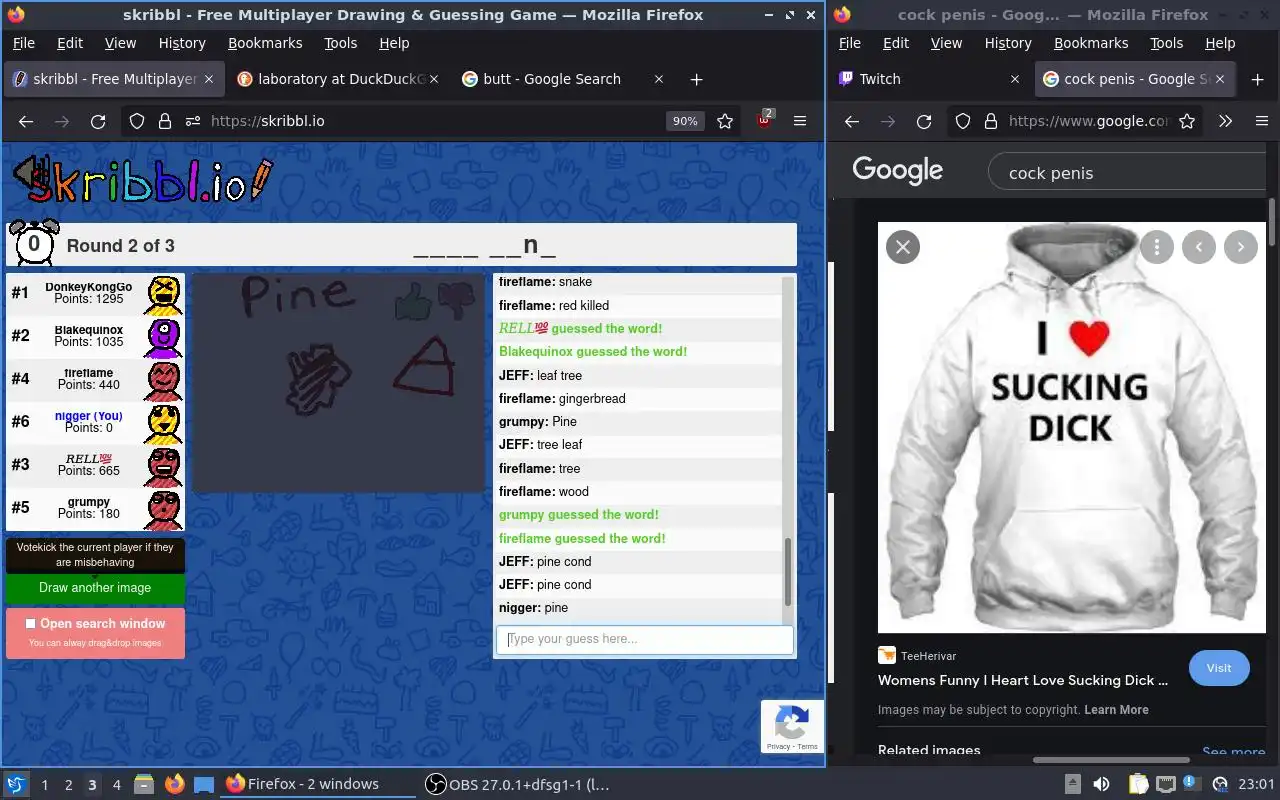Open Tools menu in Google window
The height and width of the screenshot is (800, 1280).
pyautogui.click(x=1166, y=43)
